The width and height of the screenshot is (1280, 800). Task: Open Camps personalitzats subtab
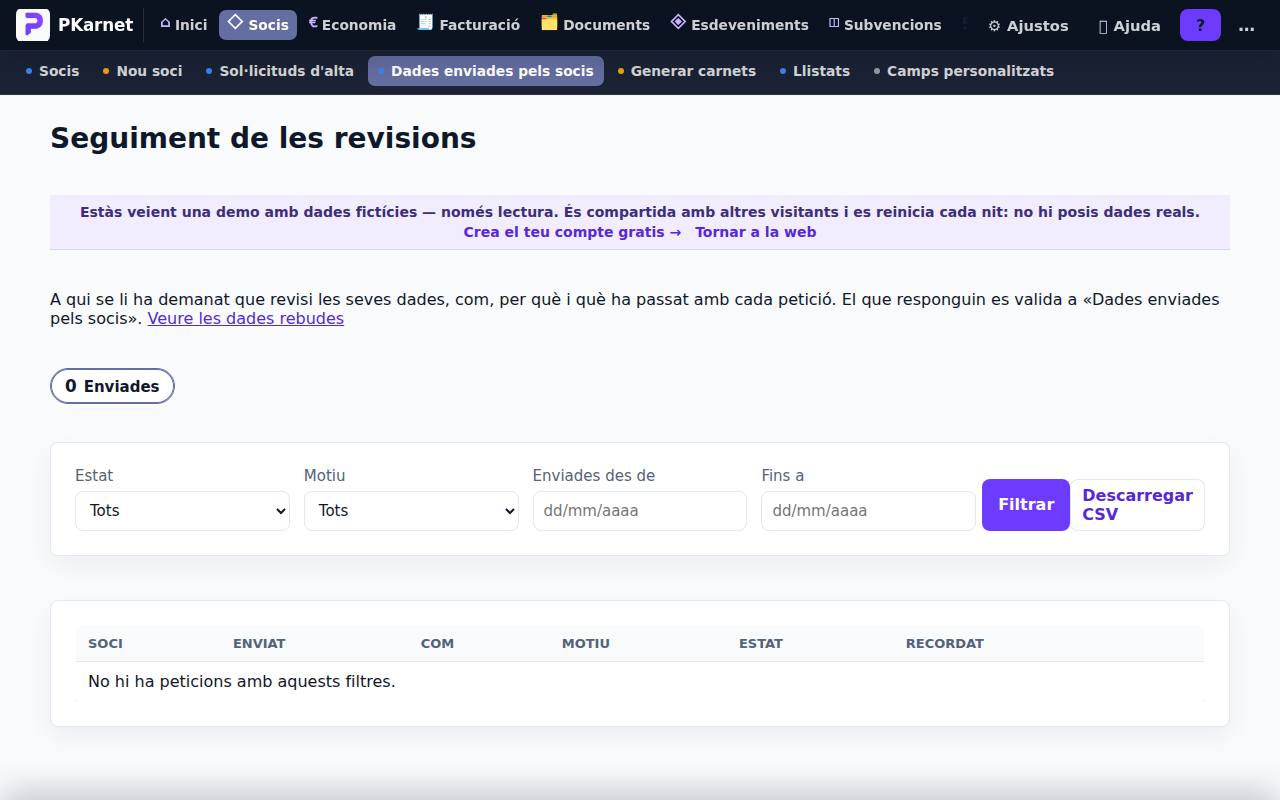point(963,71)
